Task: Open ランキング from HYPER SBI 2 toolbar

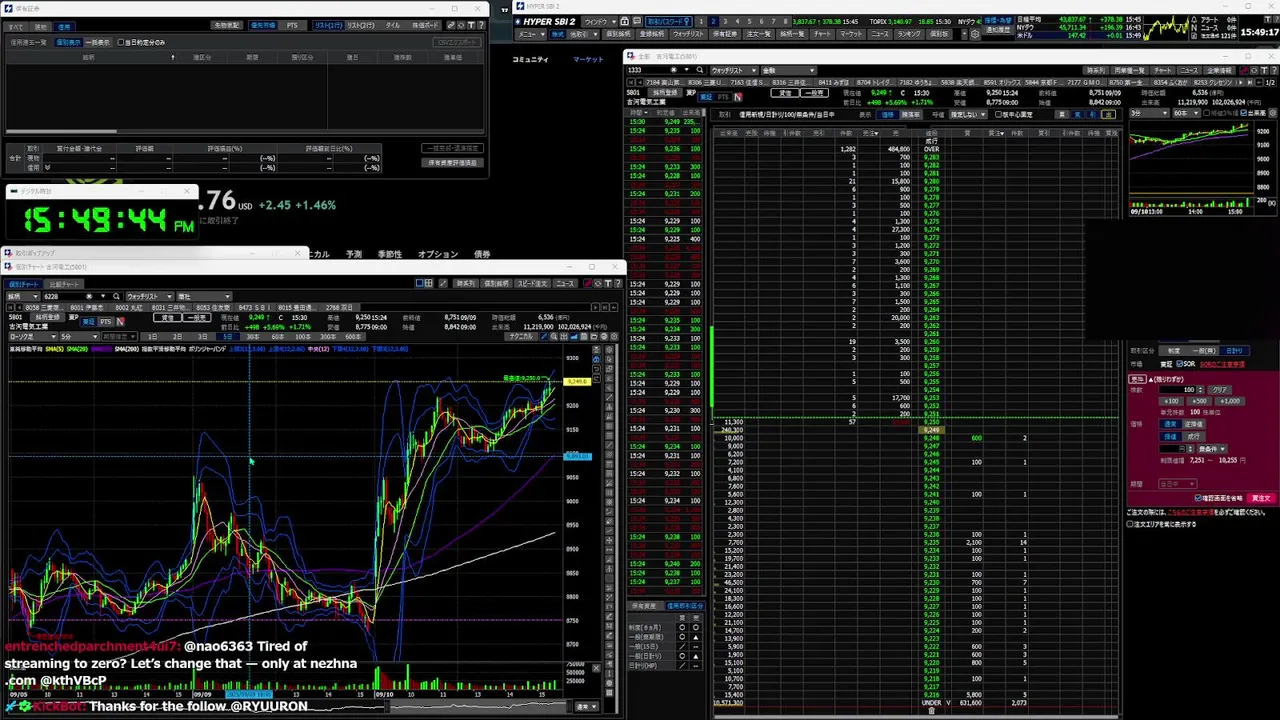Action: point(908,34)
